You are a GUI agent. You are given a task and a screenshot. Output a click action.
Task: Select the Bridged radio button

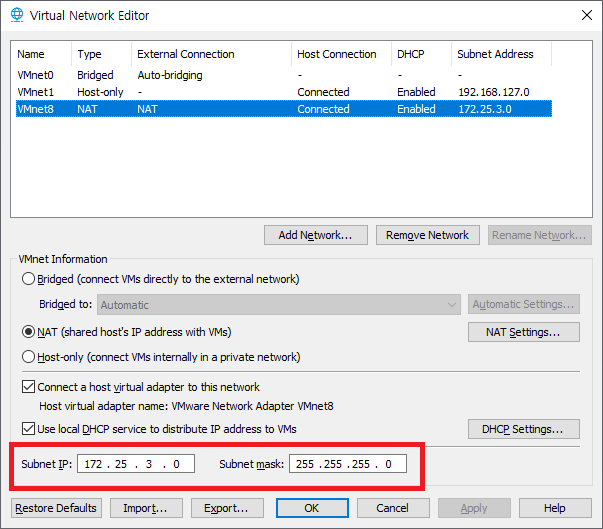point(28,279)
